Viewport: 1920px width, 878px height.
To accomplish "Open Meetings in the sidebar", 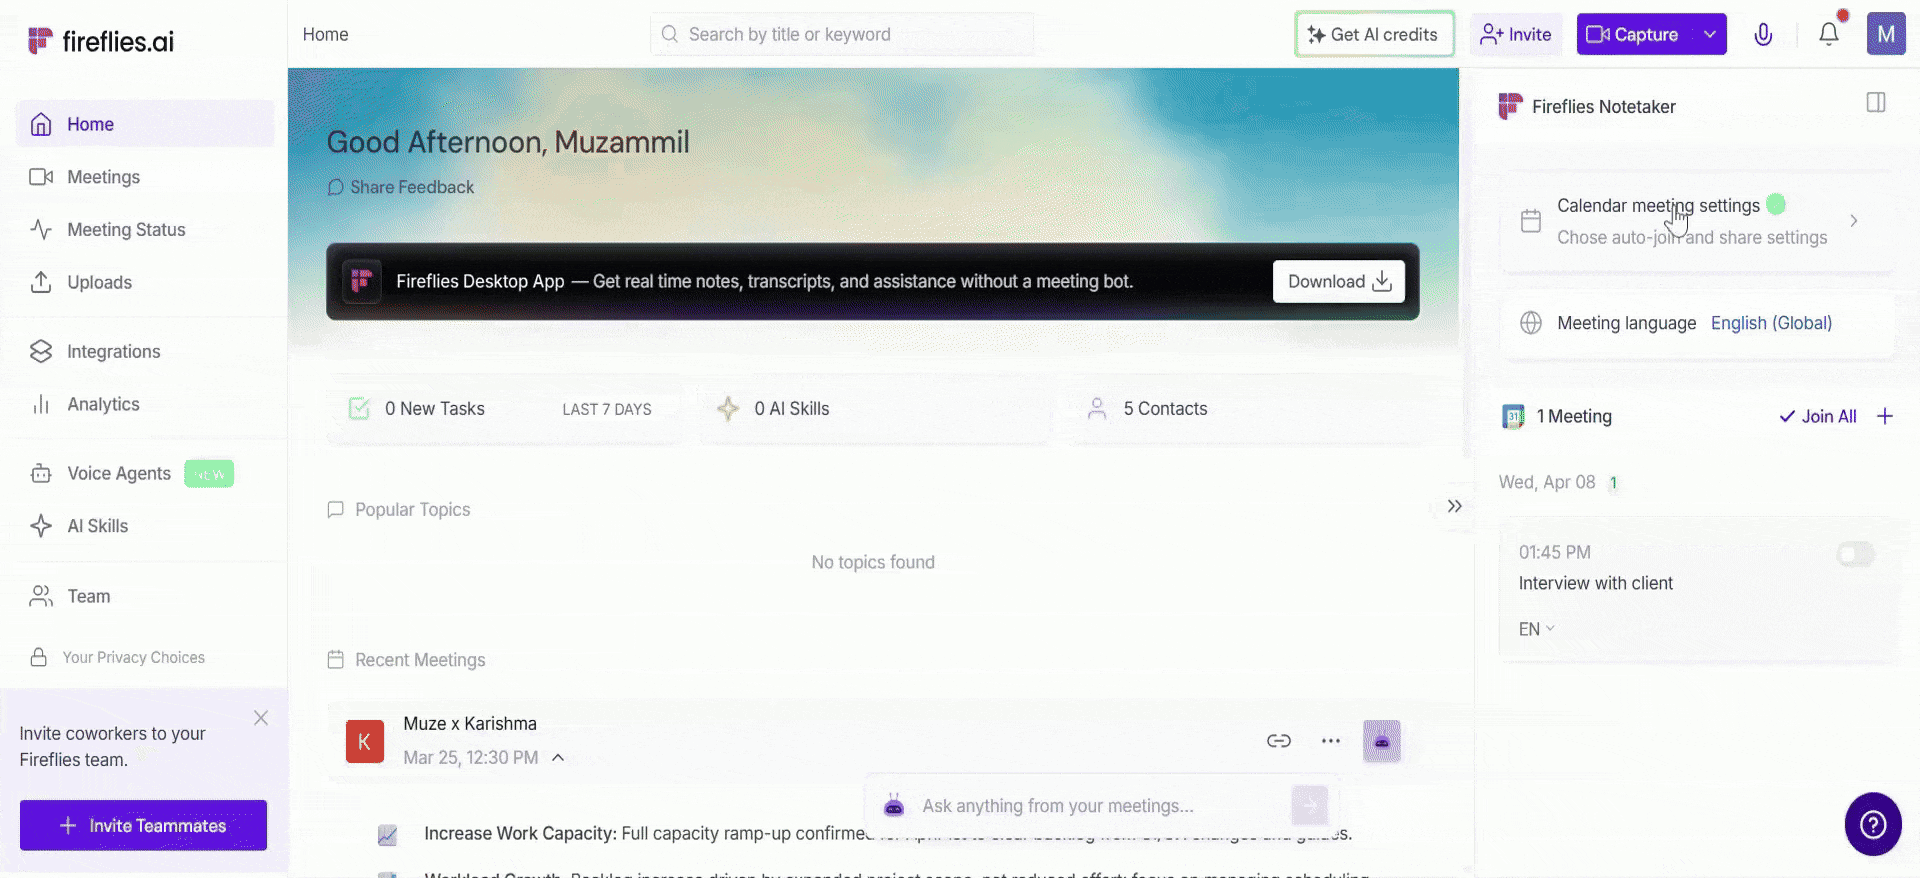I will click(x=145, y=177).
